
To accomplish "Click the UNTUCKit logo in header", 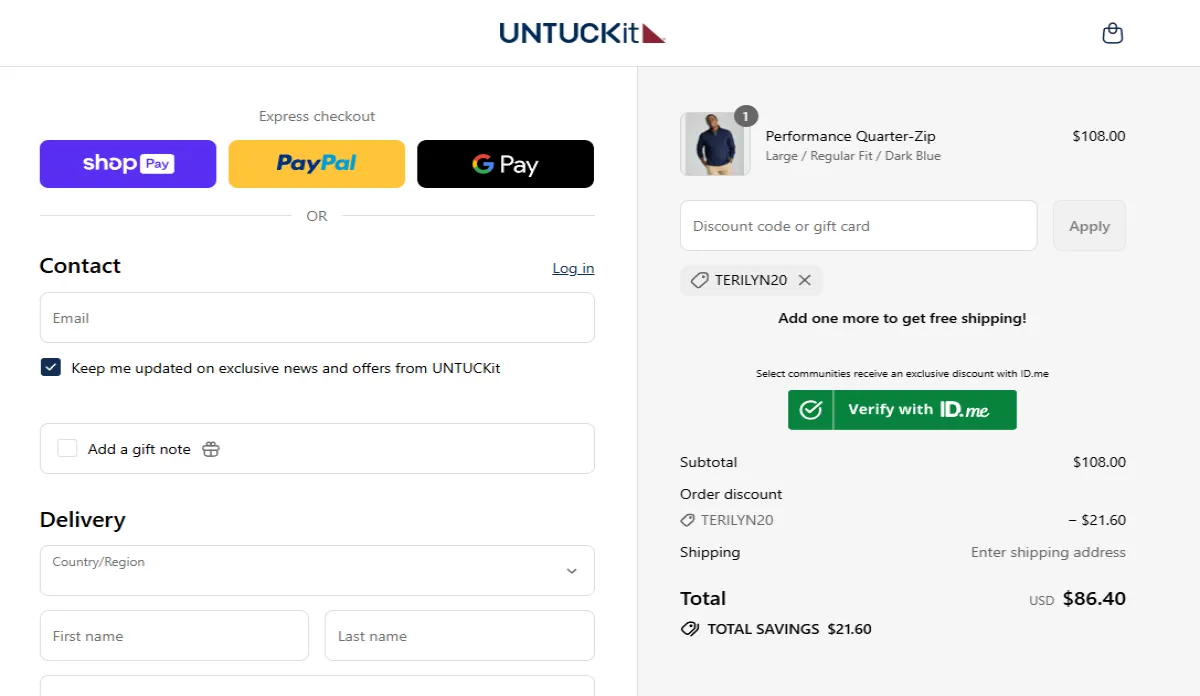I will tap(582, 33).
